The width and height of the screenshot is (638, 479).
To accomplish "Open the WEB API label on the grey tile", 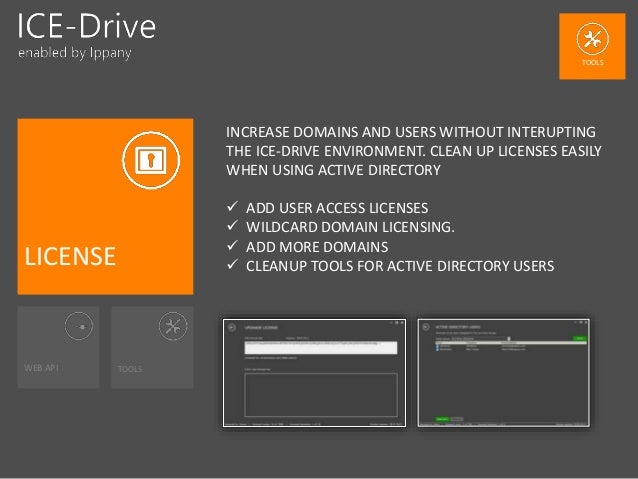I will point(42,368).
